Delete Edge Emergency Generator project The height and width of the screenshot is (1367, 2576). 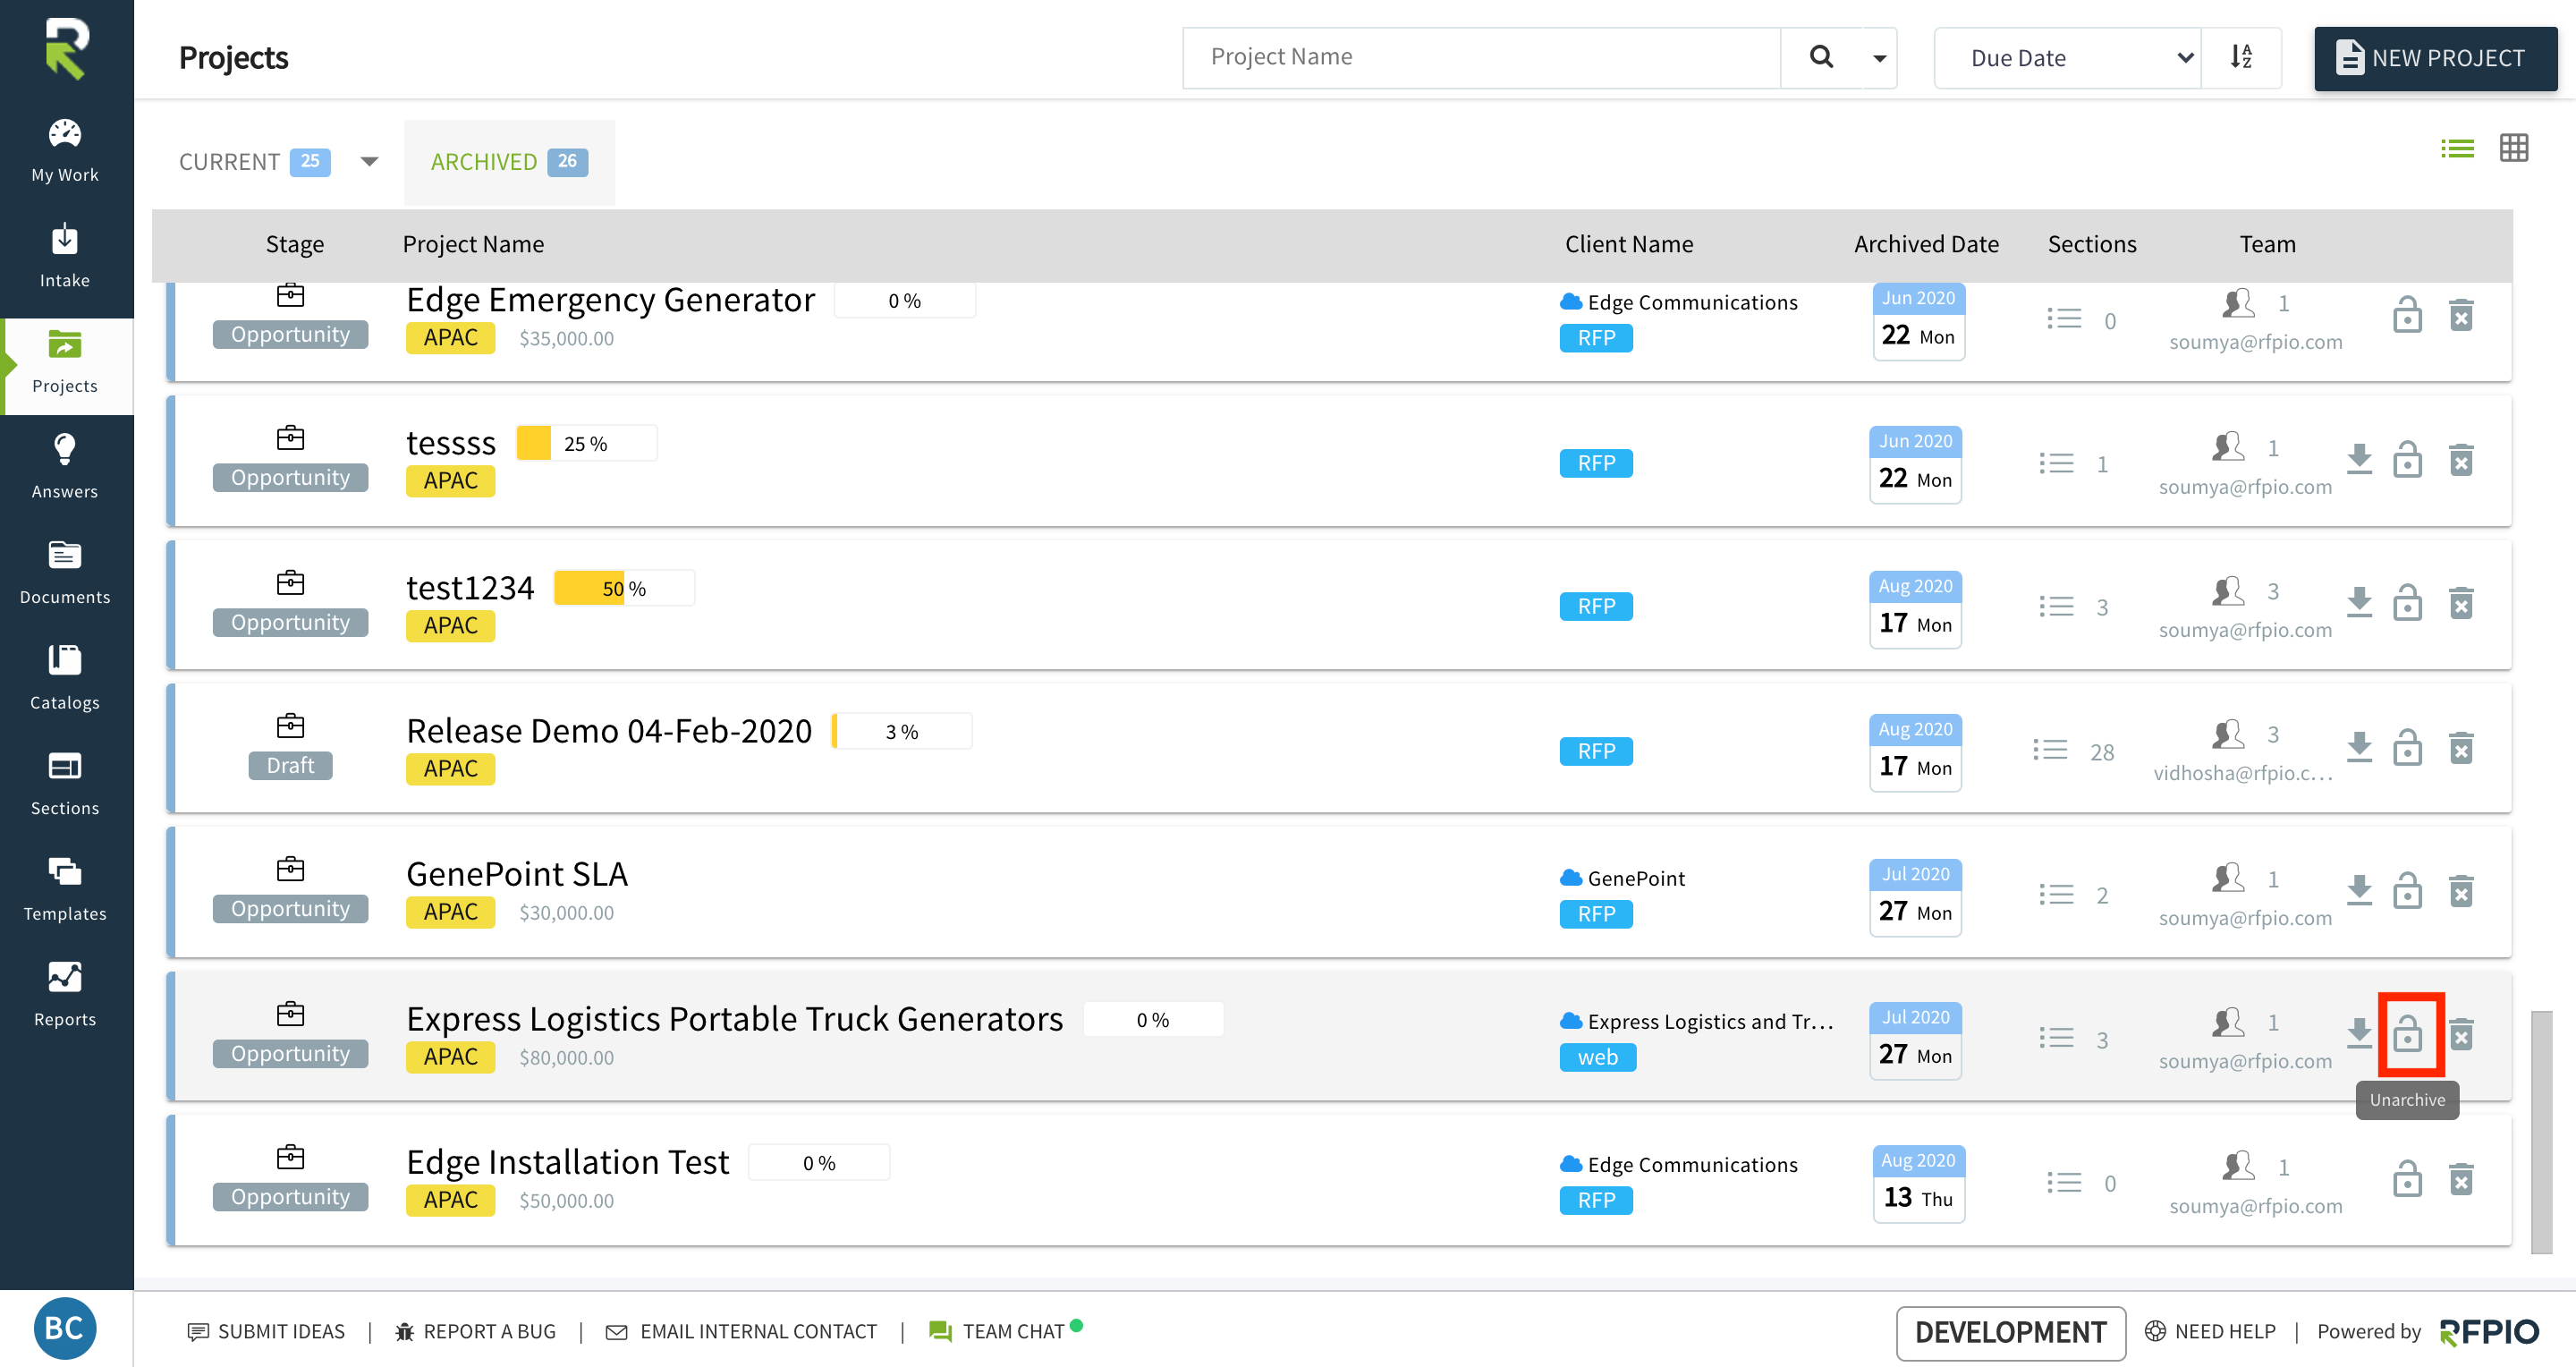(x=2462, y=316)
